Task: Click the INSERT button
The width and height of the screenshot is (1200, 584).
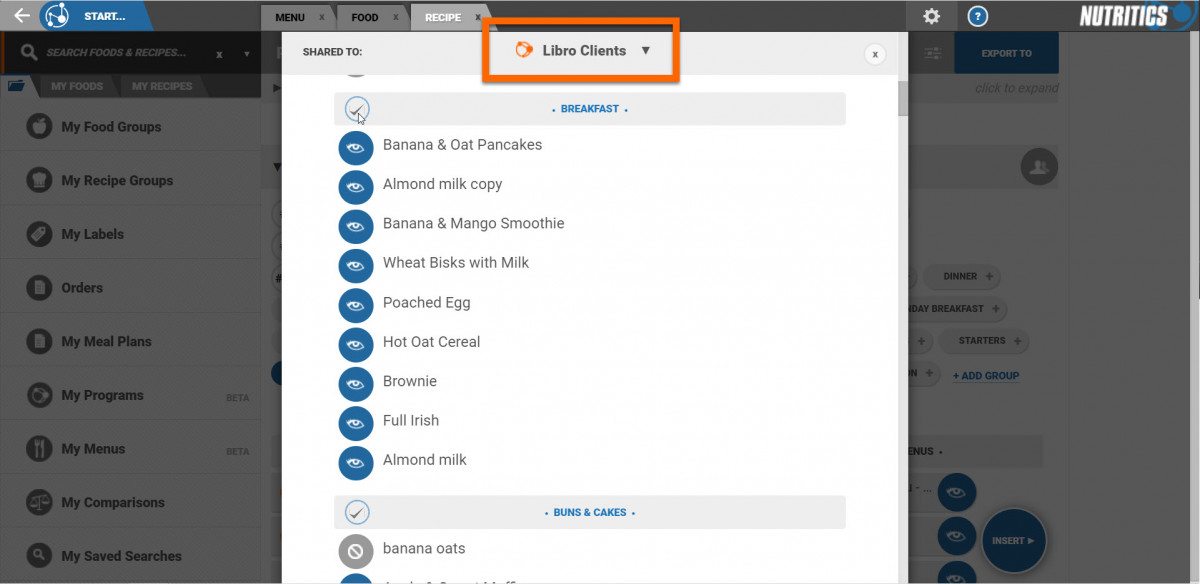Action: [x=1013, y=541]
